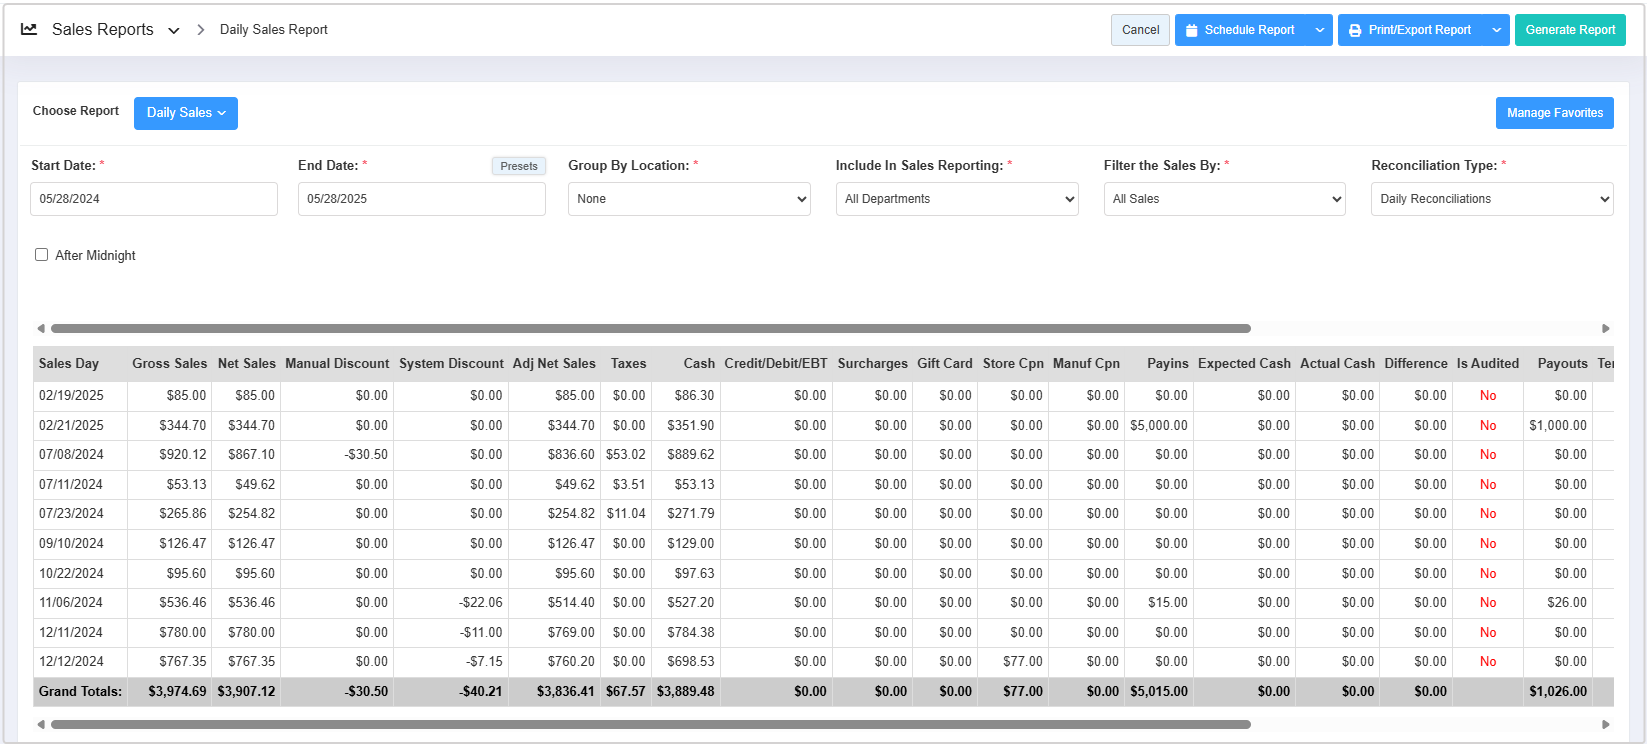Expand the Sales Reports chevron menu

(174, 31)
